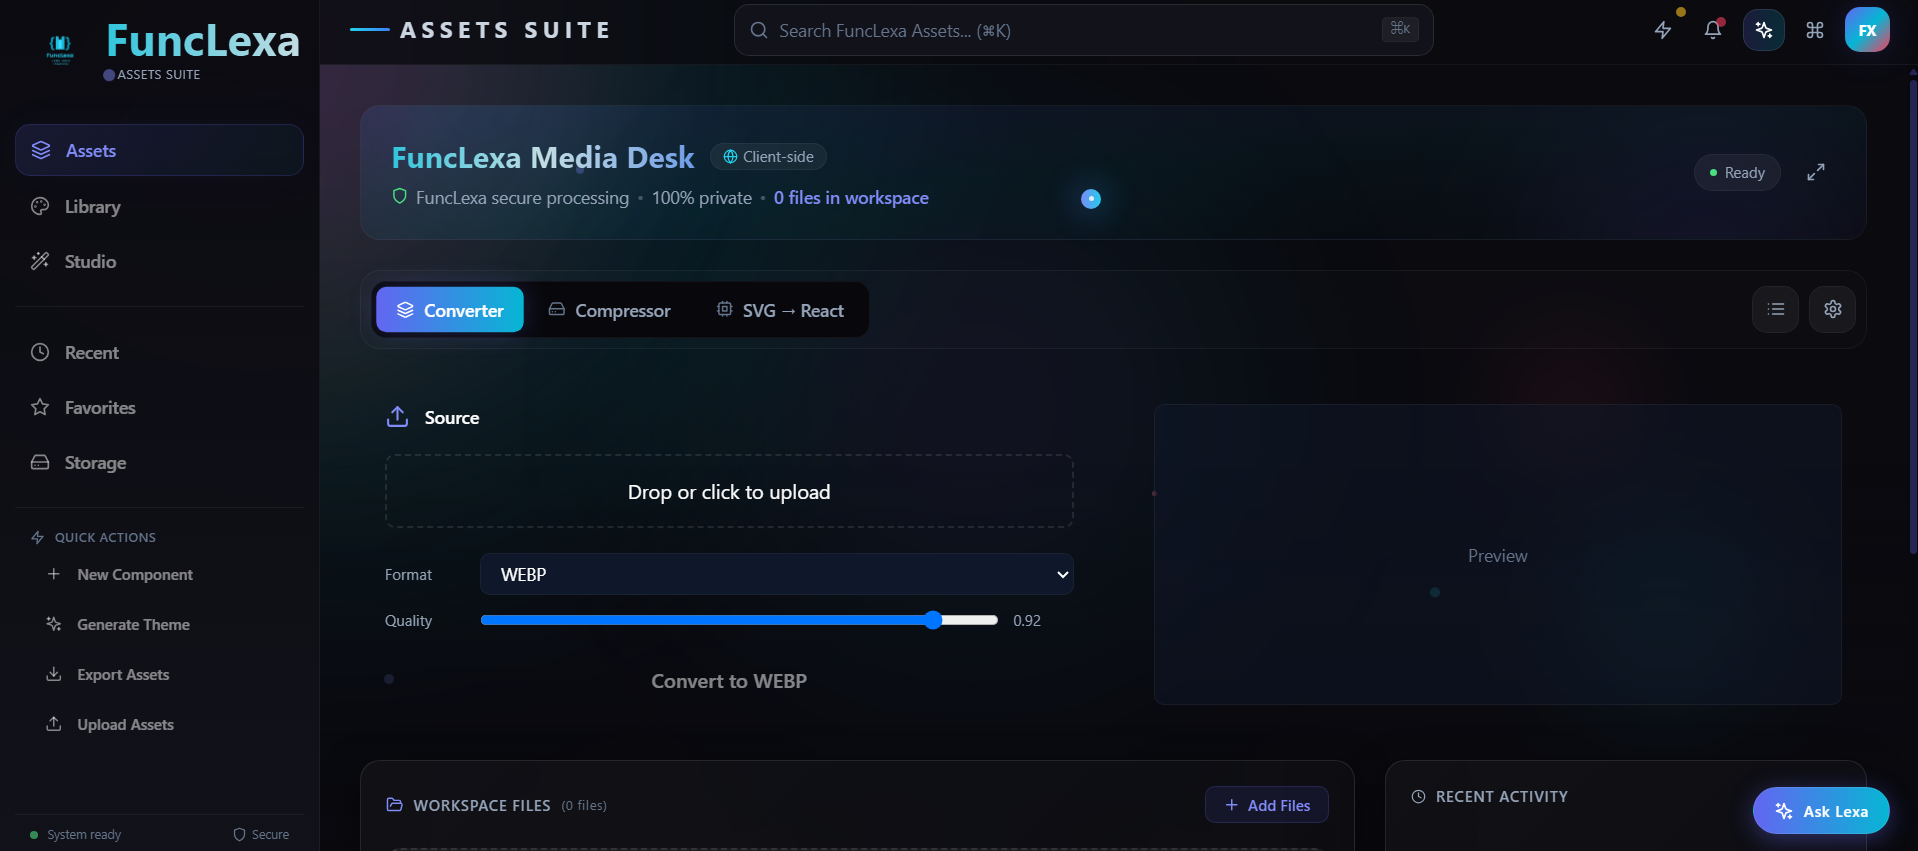Switch to the SVG → React tab
Image resolution: width=1918 pixels, height=851 pixels.
[780, 310]
